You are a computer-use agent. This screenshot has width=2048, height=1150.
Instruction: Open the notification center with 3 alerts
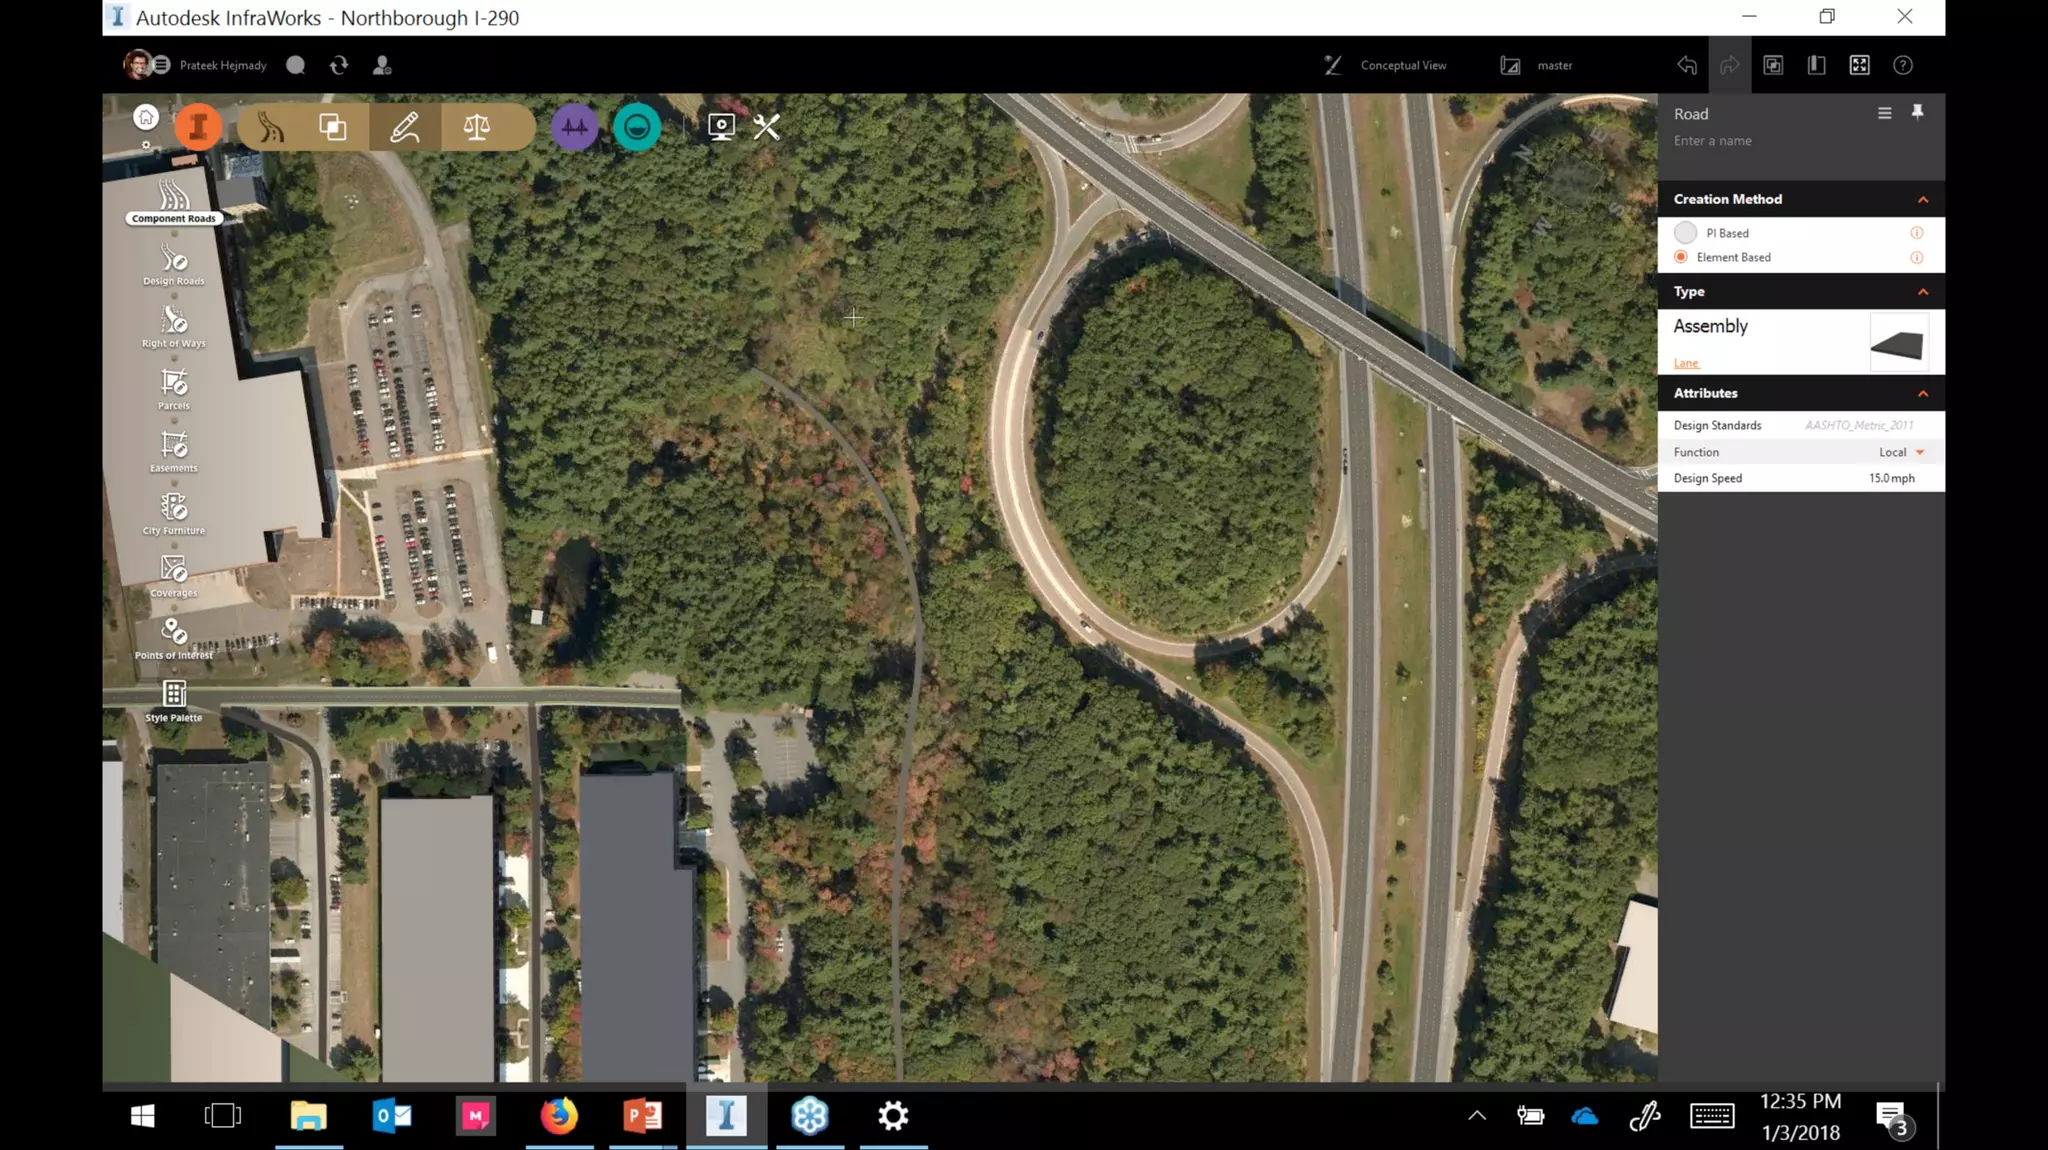[x=1893, y=1119]
